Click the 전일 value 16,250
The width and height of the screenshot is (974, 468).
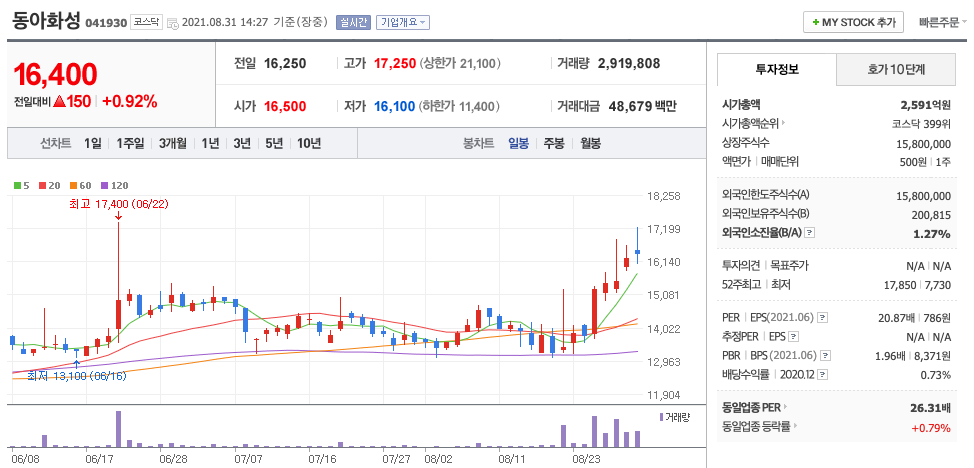[285, 63]
